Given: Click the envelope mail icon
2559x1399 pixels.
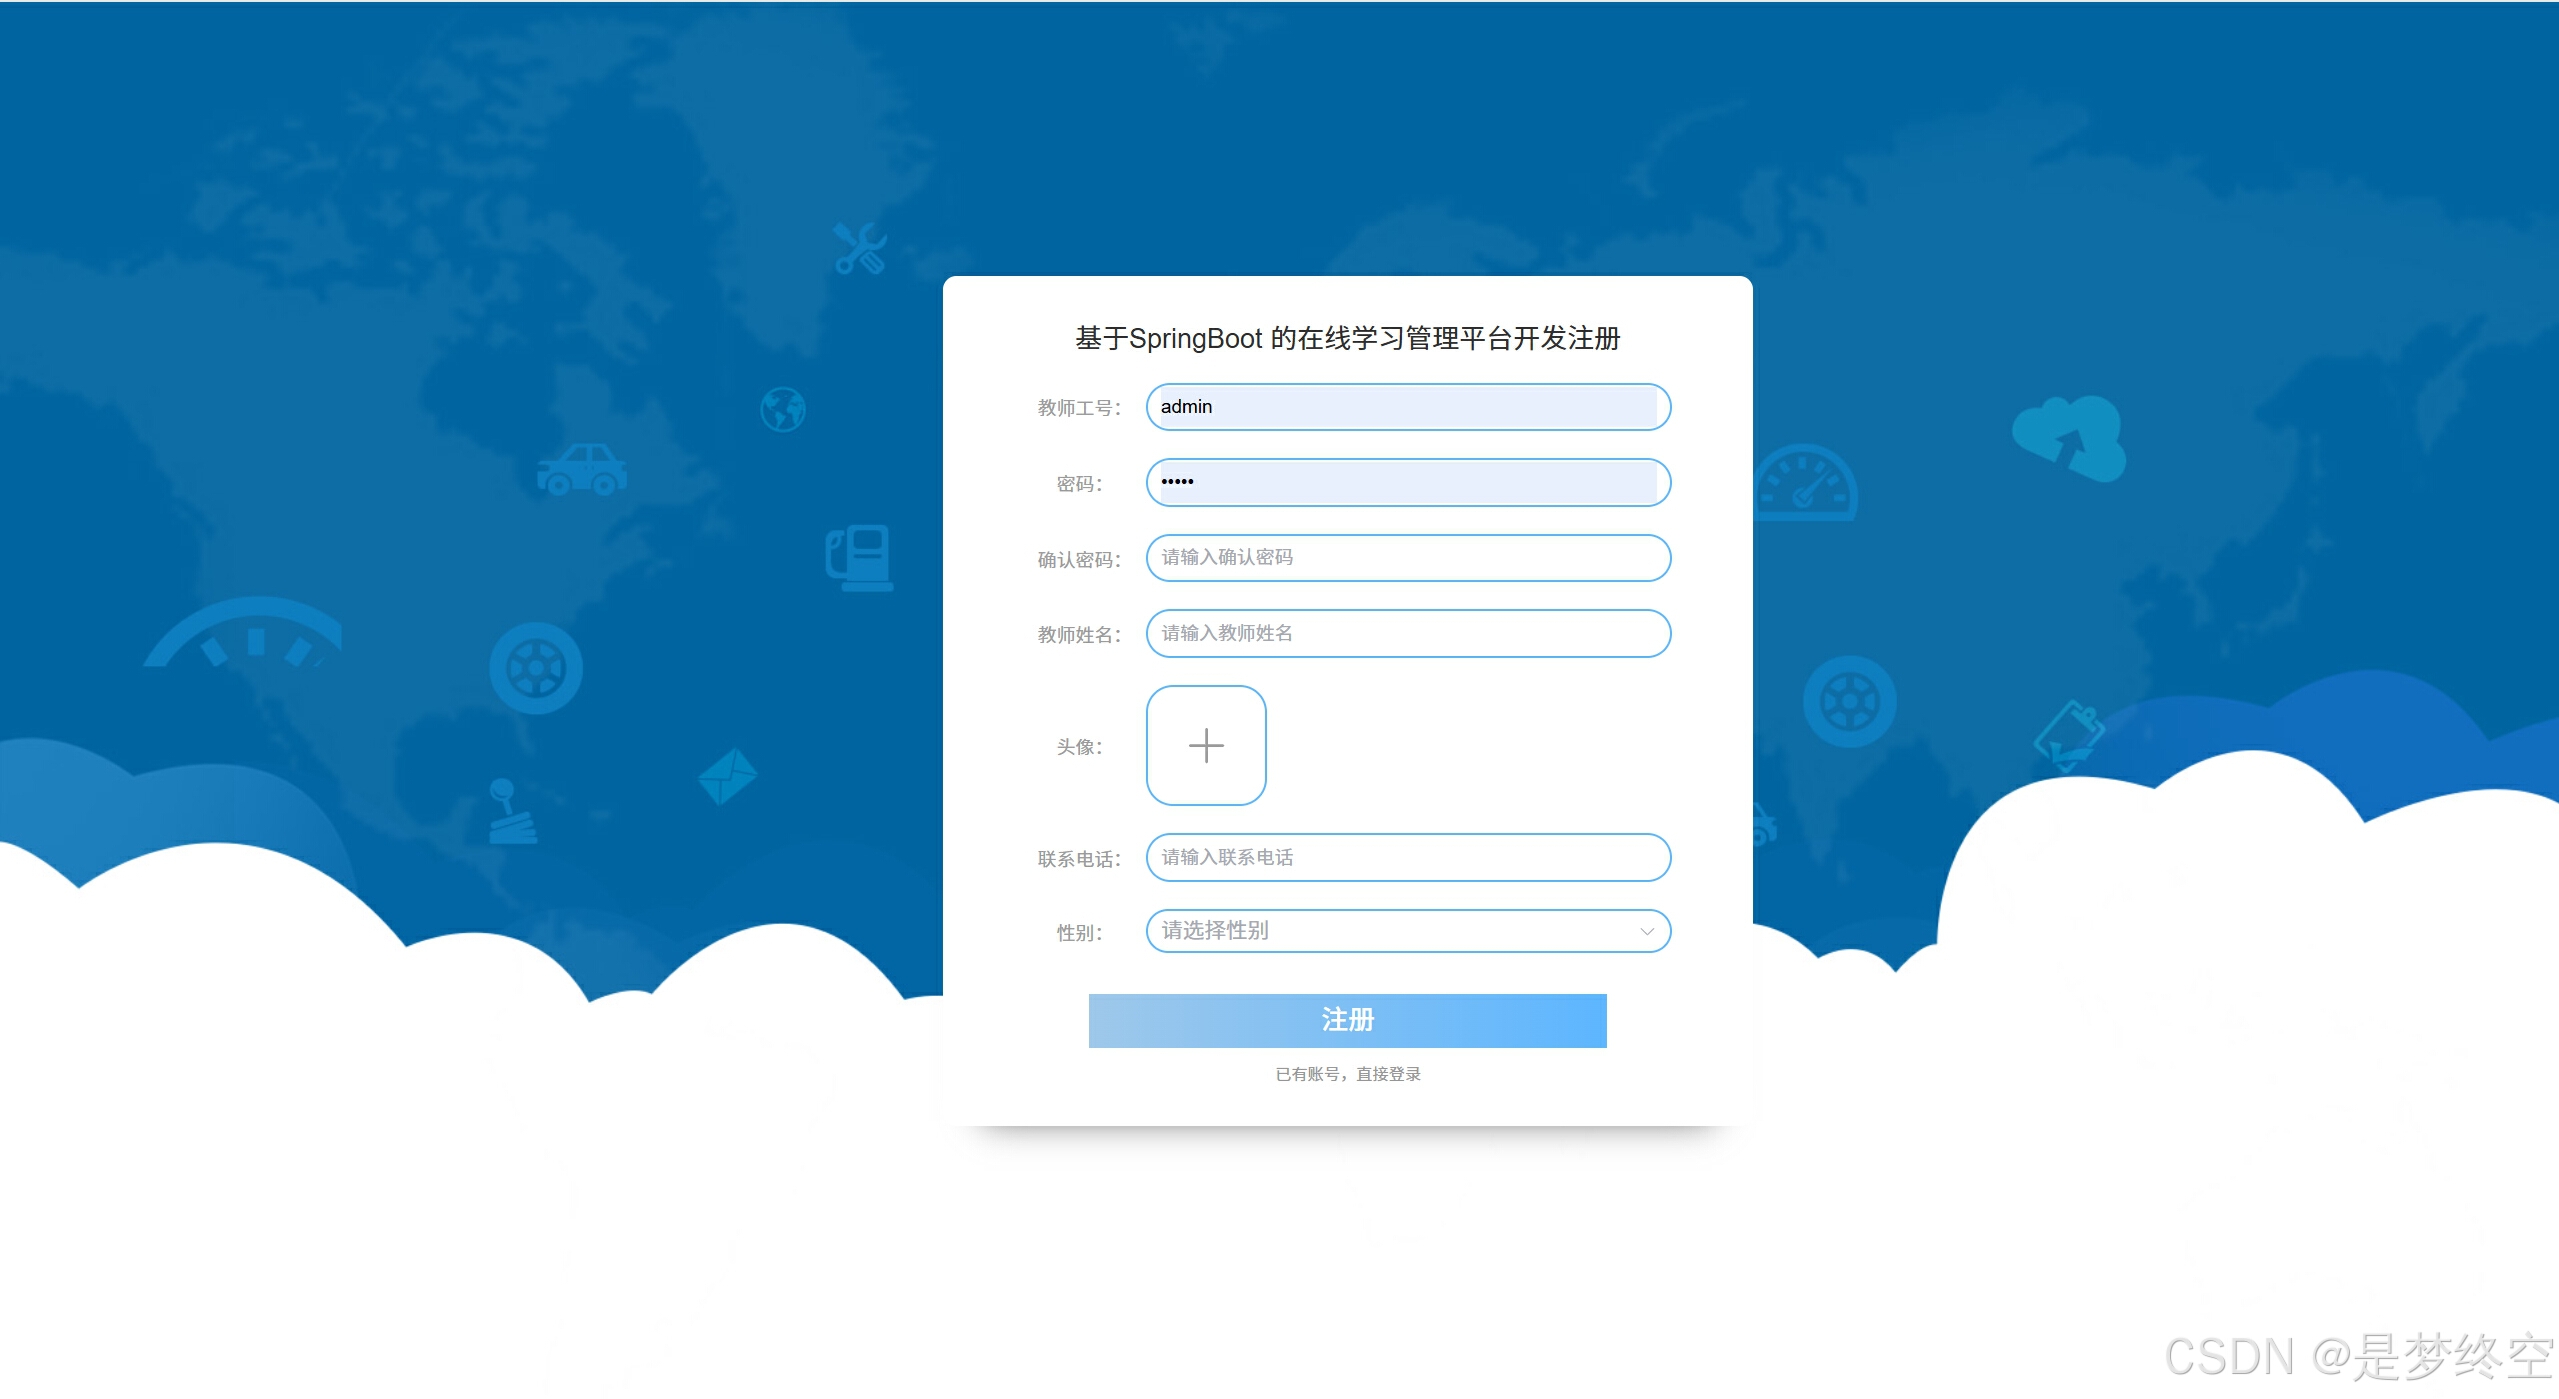Looking at the screenshot, I should click(727, 776).
